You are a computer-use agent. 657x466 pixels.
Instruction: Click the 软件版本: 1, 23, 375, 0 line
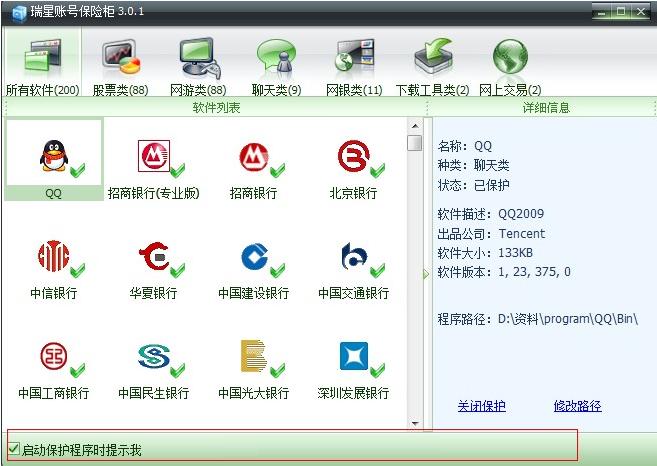coord(504,272)
